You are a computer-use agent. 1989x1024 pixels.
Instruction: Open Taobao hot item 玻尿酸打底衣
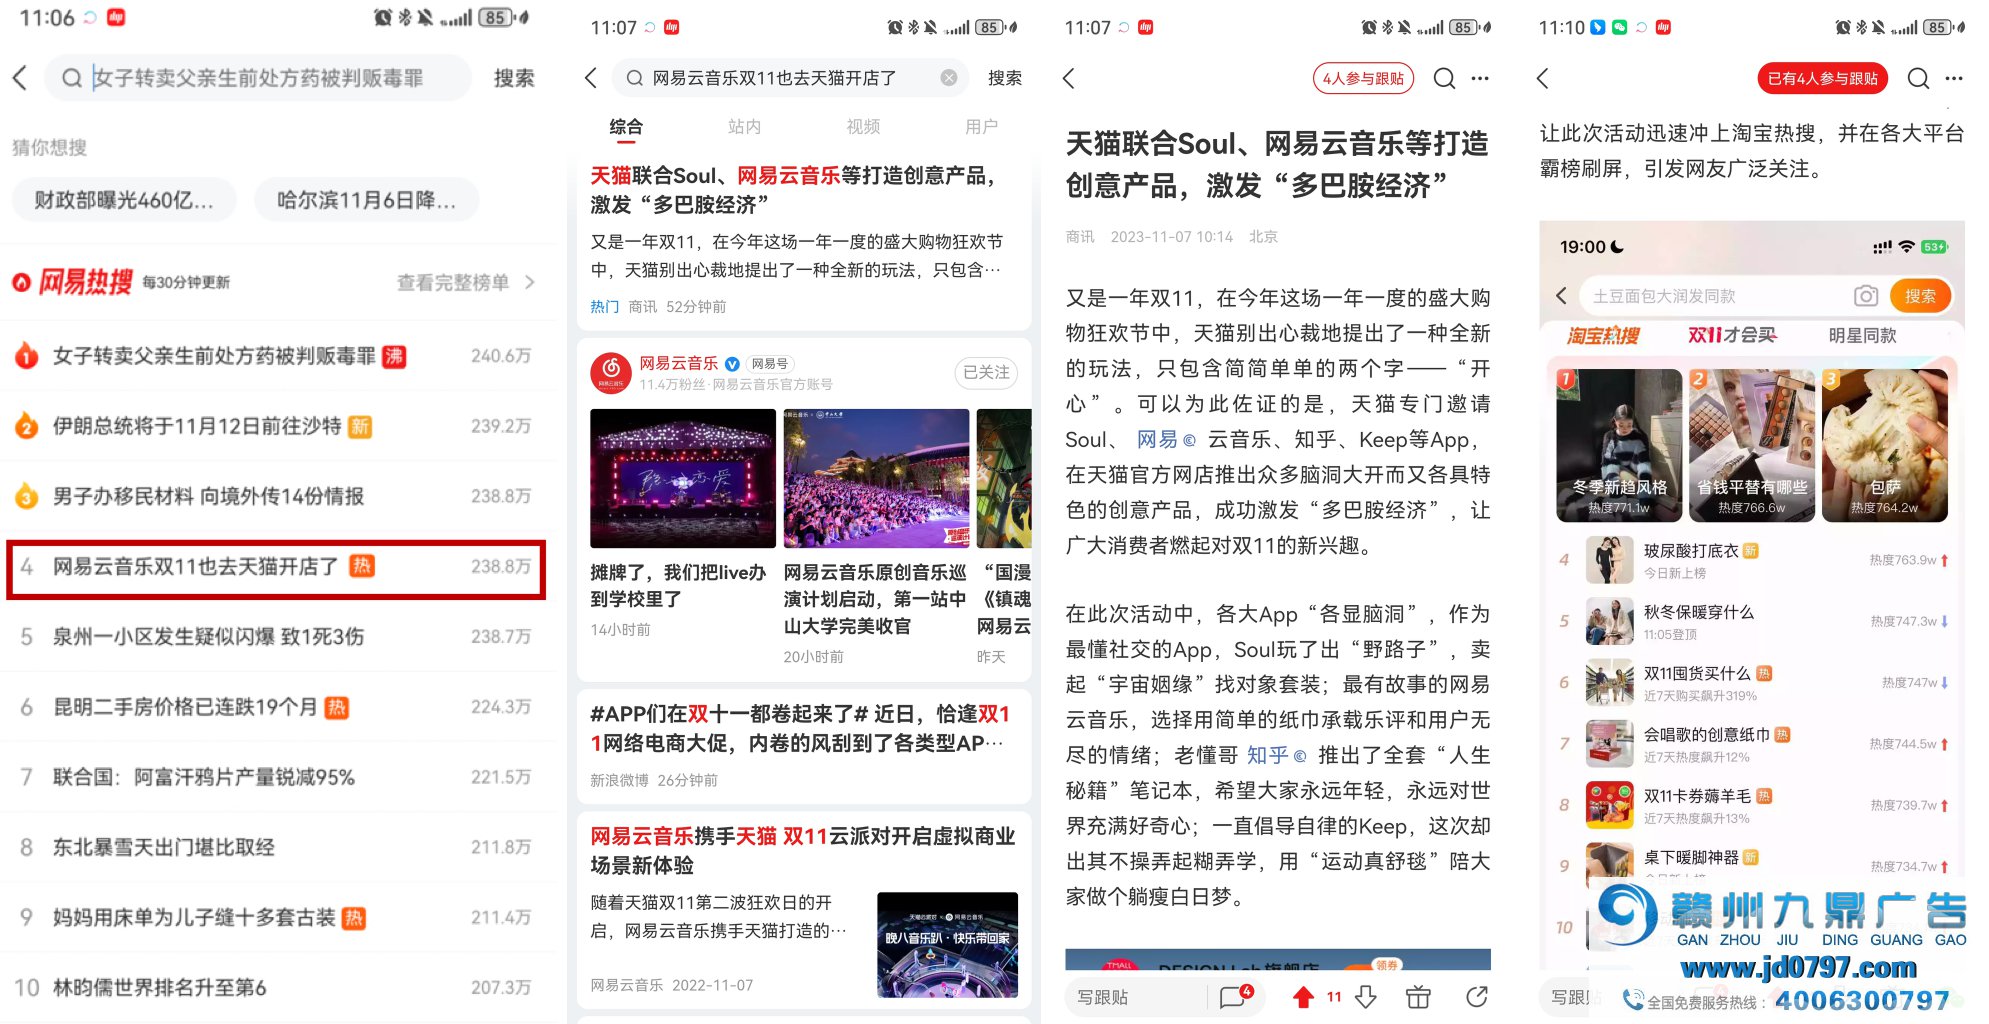pos(1752,560)
